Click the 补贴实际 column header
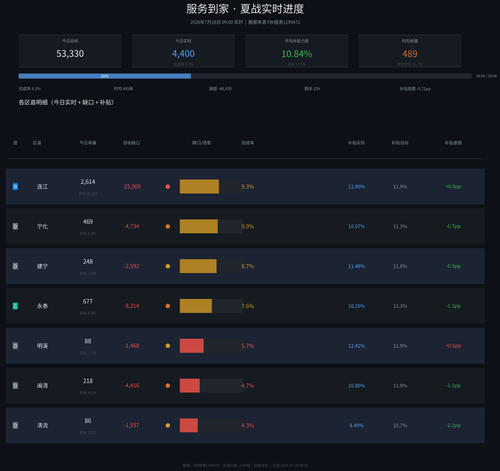500x471 pixels. (x=356, y=143)
